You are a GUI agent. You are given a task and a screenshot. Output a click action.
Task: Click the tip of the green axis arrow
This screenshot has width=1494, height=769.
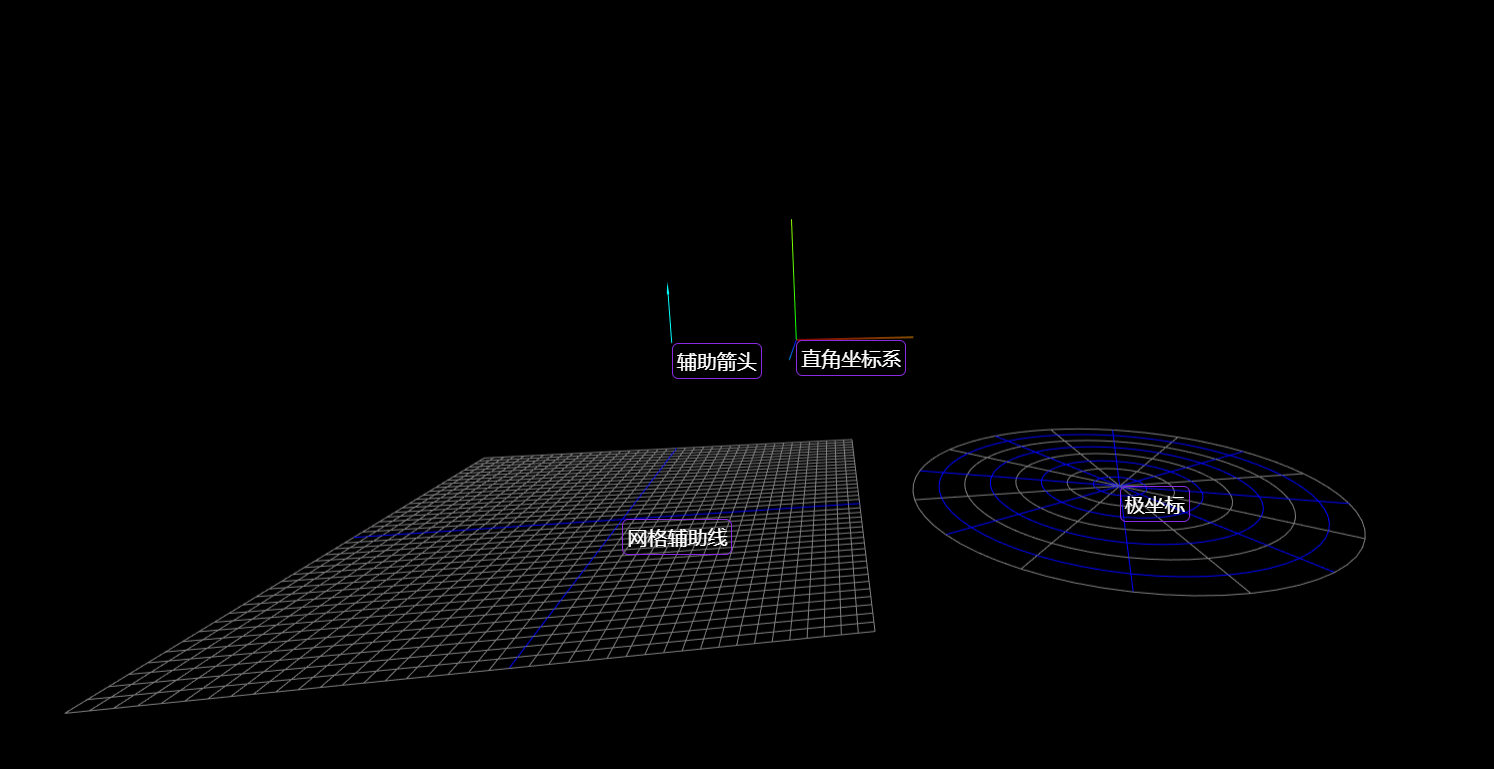(x=791, y=220)
